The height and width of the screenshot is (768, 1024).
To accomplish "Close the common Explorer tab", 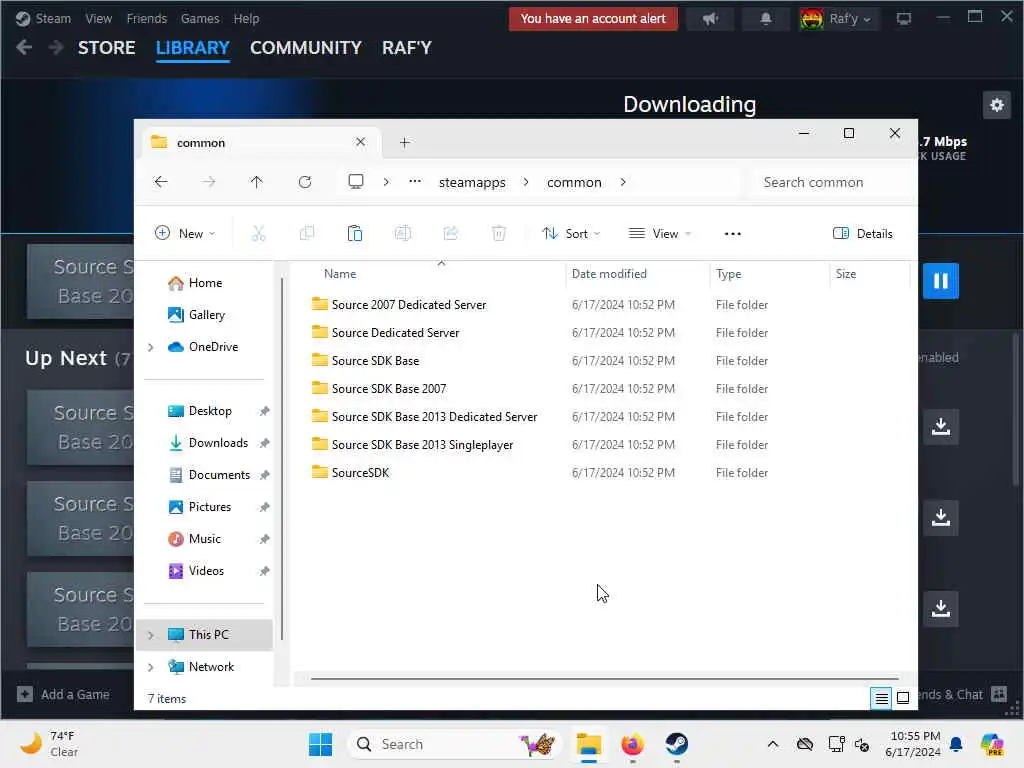I will pyautogui.click(x=360, y=142).
